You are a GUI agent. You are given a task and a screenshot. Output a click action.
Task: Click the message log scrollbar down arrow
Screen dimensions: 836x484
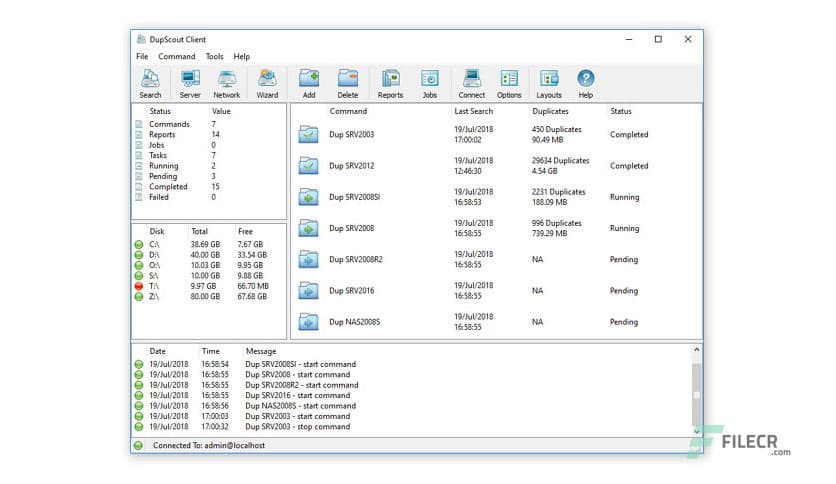(x=696, y=432)
